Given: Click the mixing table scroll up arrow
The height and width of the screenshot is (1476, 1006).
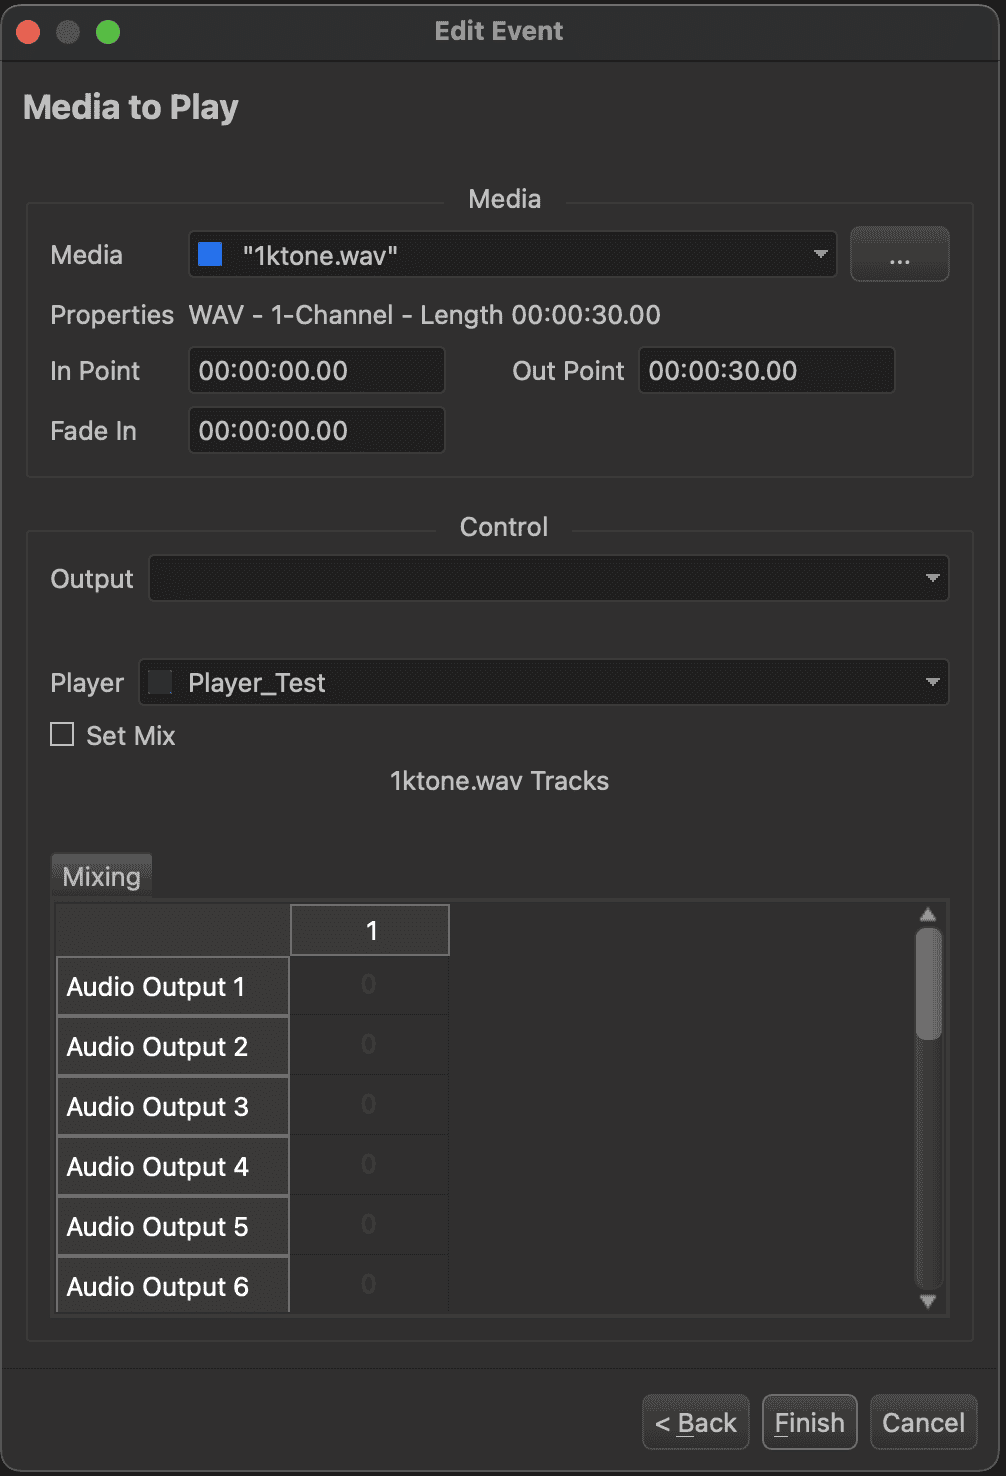Looking at the screenshot, I should tap(928, 914).
